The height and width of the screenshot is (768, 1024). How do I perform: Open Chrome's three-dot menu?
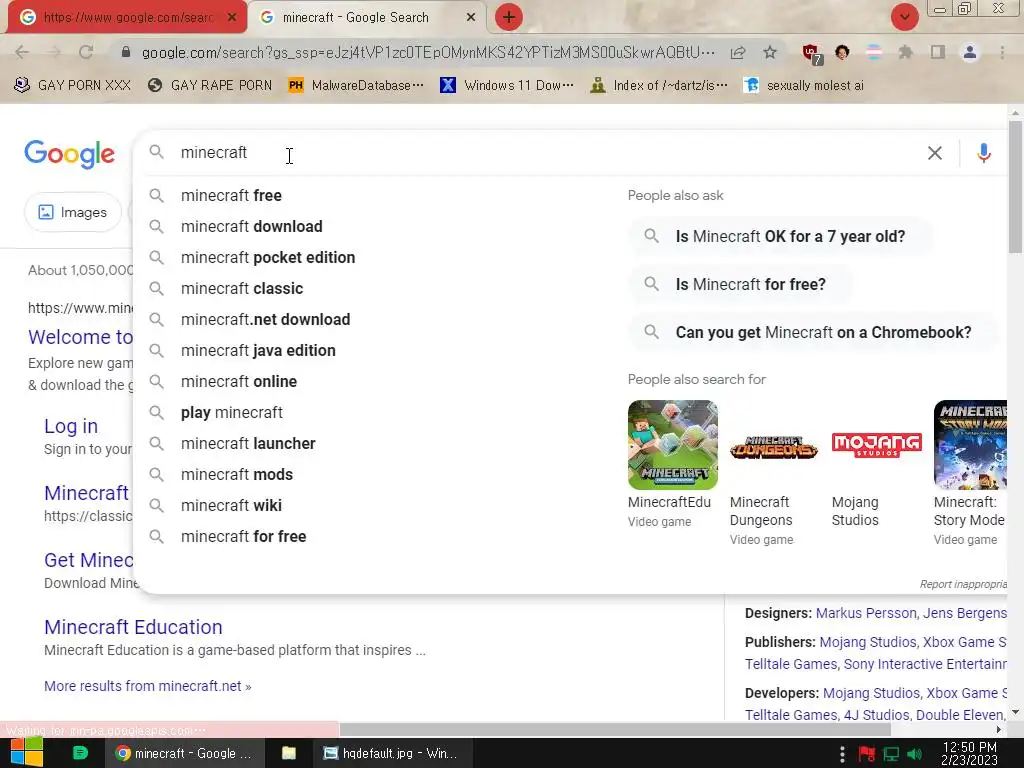(x=1002, y=52)
